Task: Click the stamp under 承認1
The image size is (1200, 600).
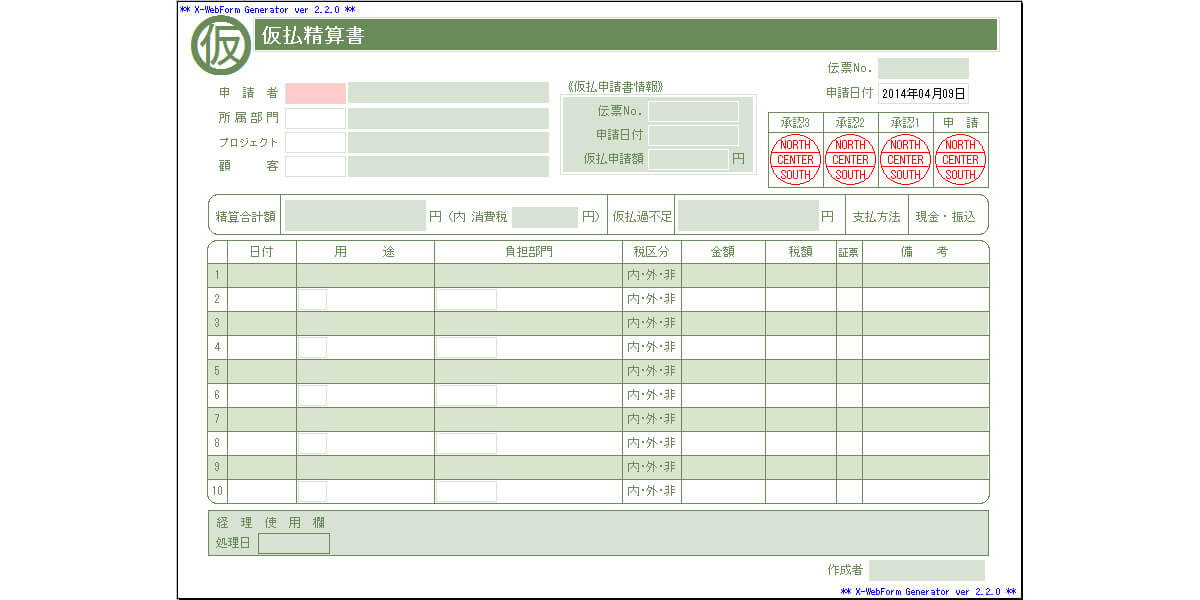Action: click(905, 160)
